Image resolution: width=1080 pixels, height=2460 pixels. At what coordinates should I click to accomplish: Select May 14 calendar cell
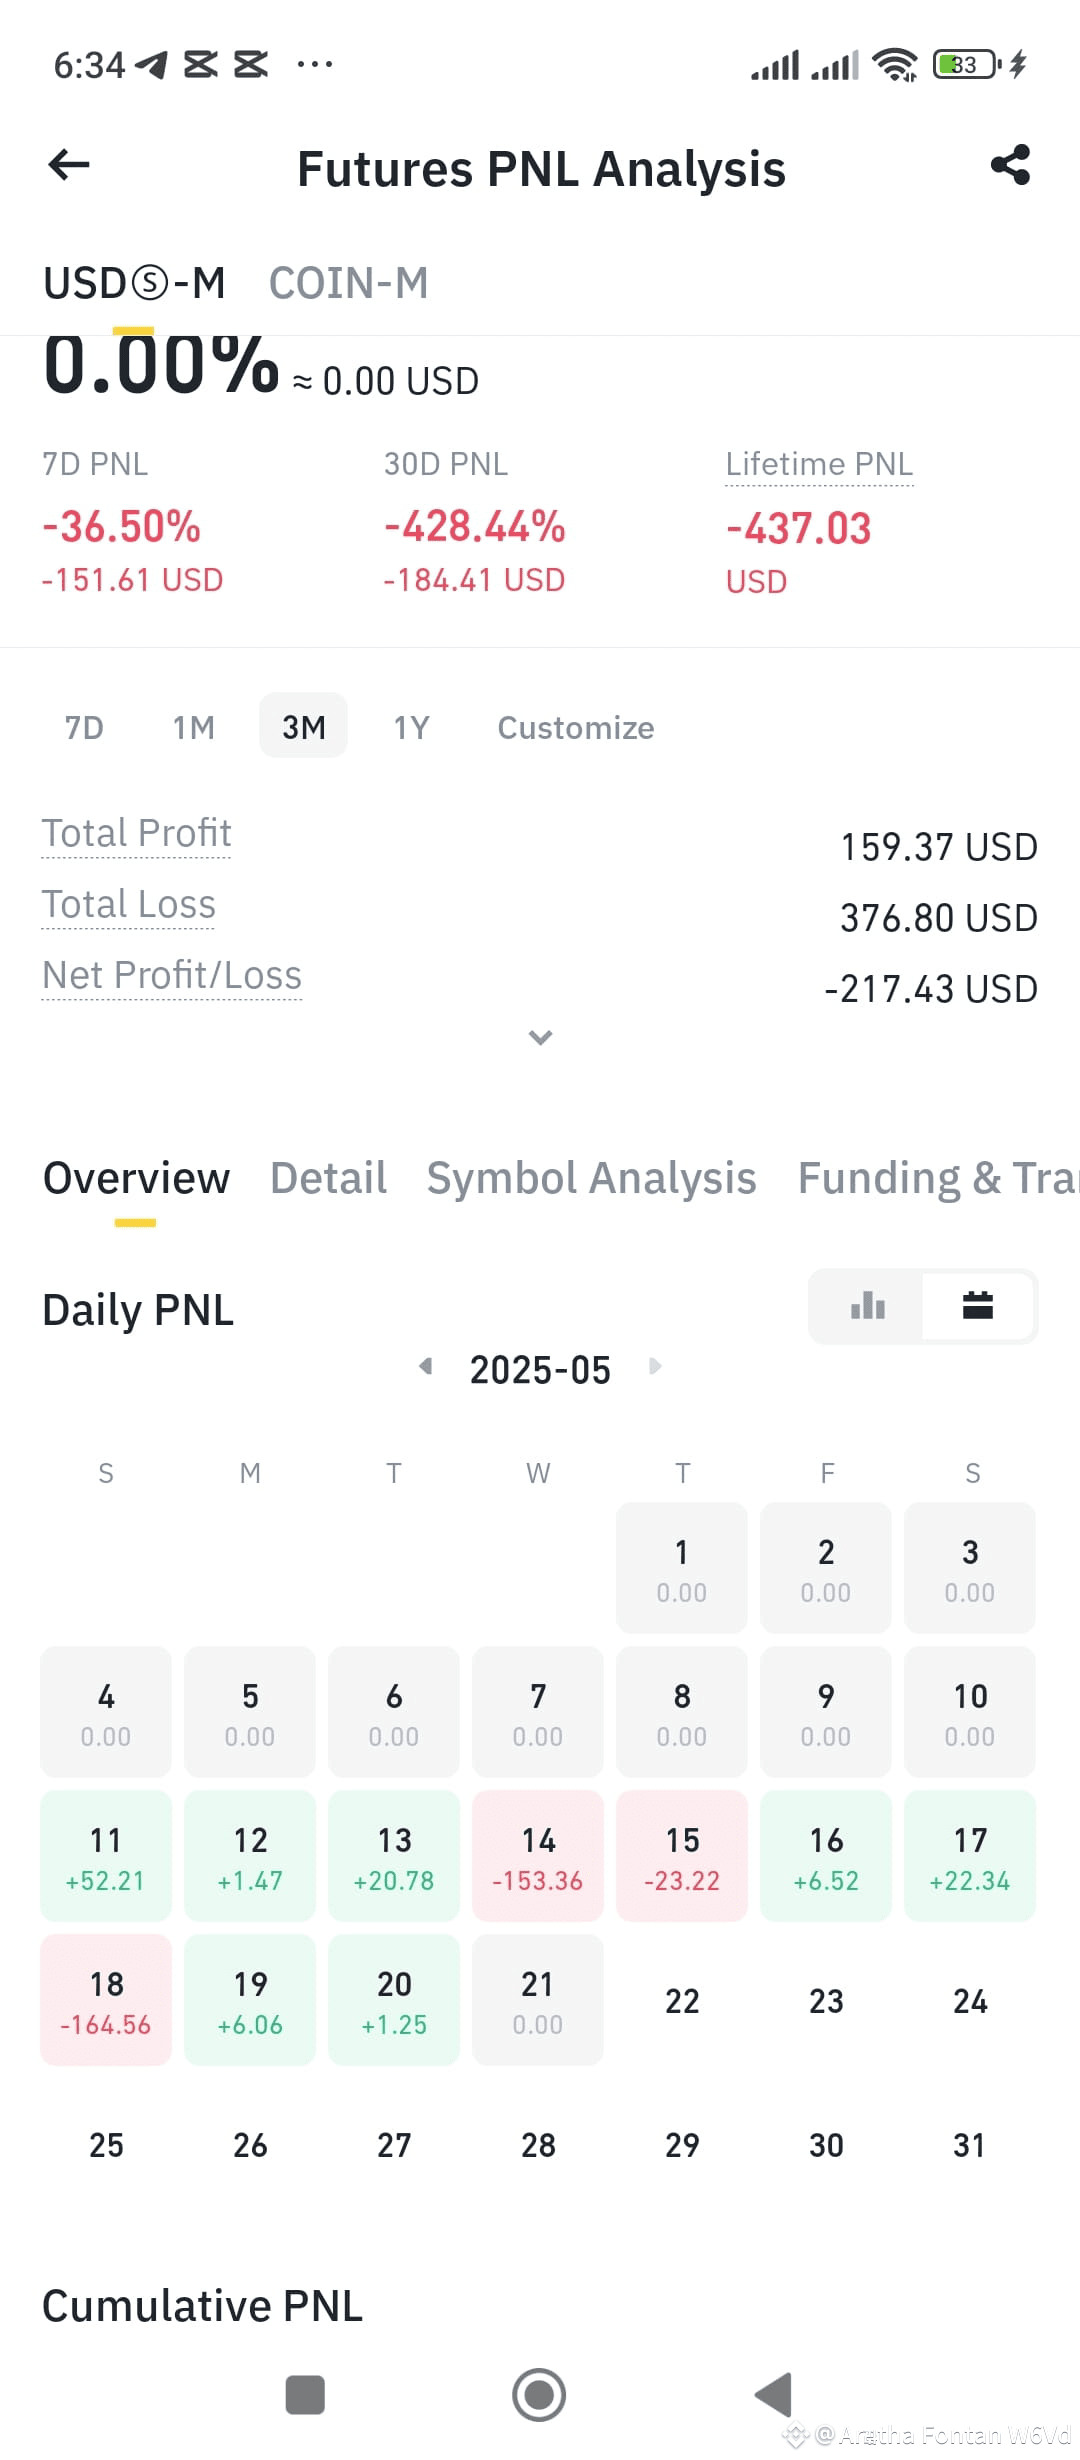click(538, 1856)
